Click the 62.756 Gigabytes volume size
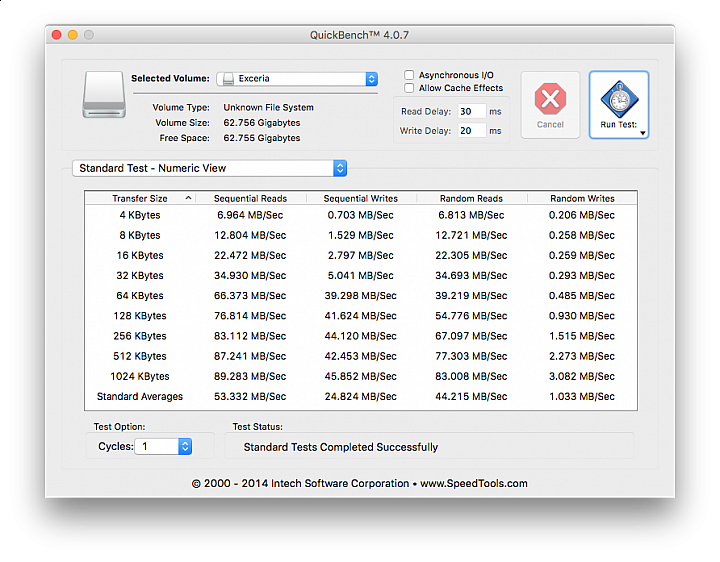This screenshot has width=720, height=562. pos(262,123)
